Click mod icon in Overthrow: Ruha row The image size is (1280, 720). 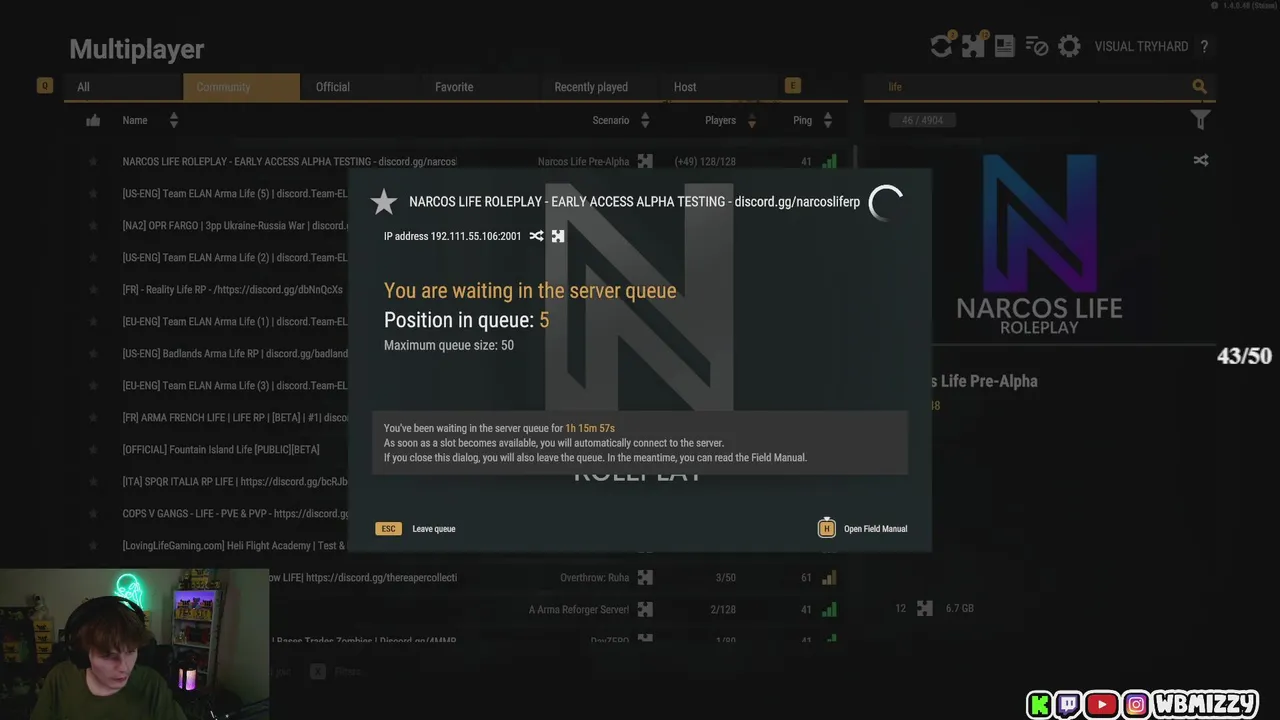645,577
